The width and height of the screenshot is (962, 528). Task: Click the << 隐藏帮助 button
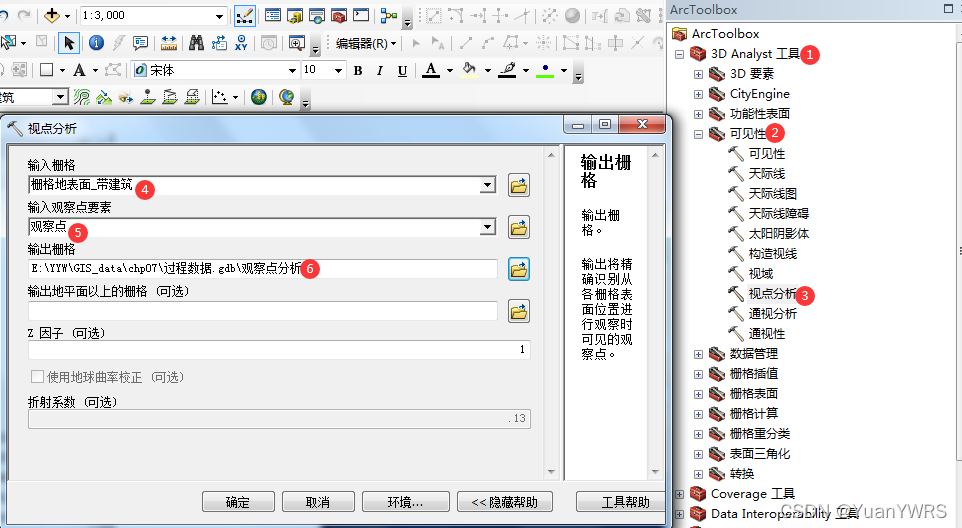pyautogui.click(x=505, y=502)
